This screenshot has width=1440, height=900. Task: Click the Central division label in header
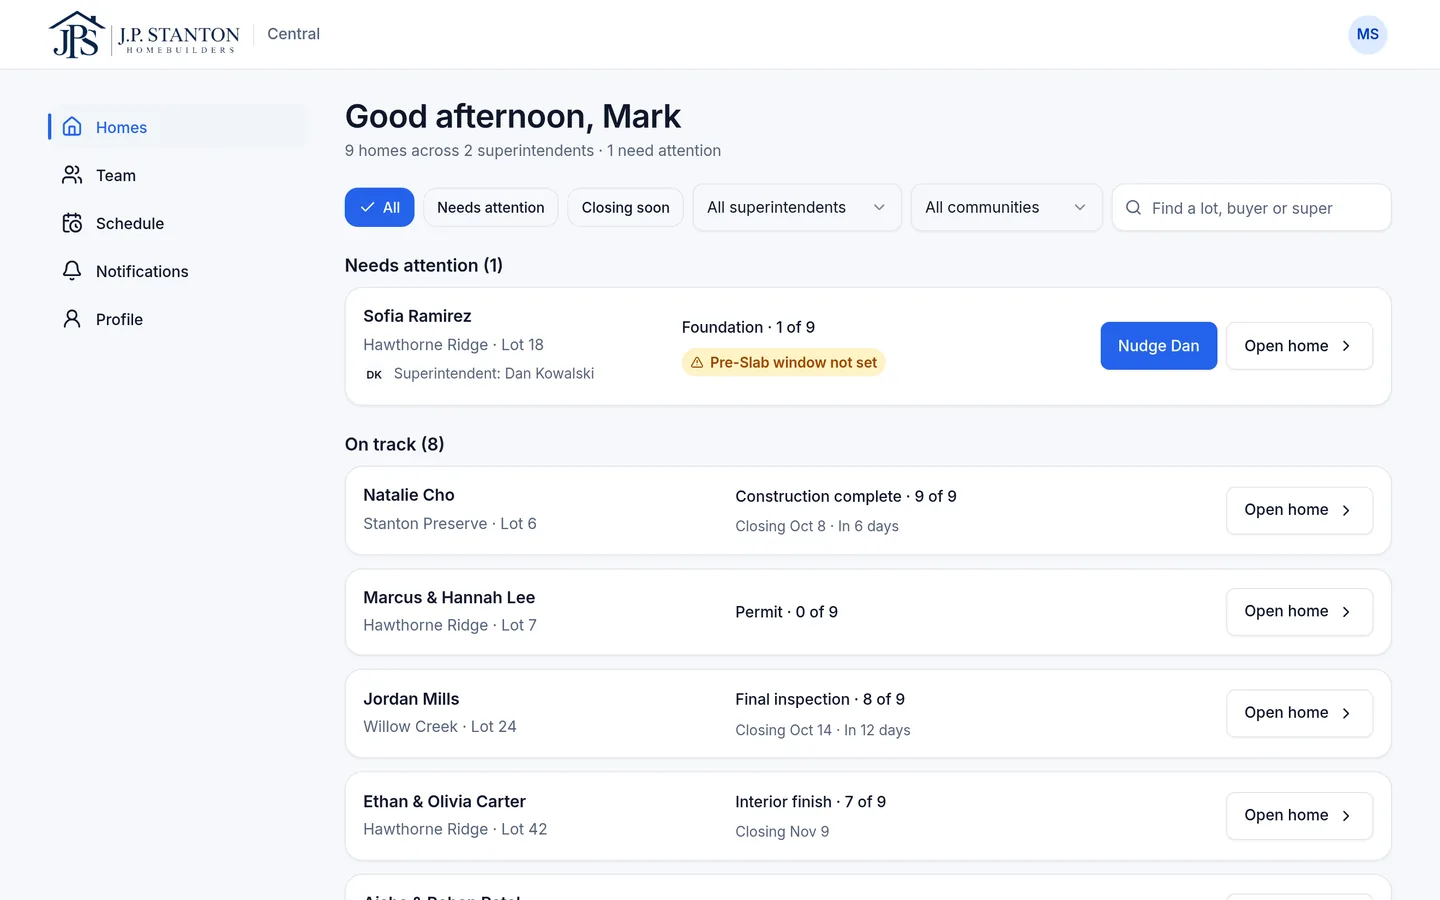point(293,34)
